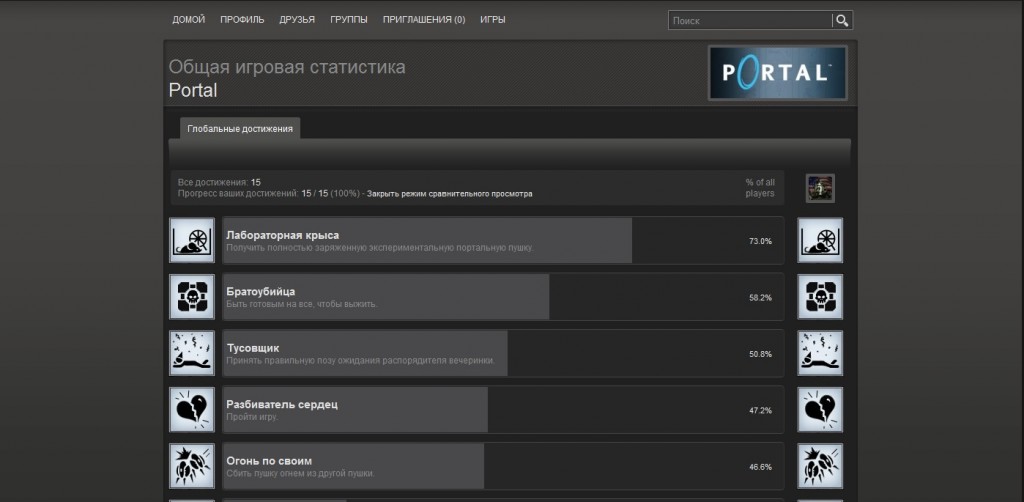Click the 73.0% percentage value

(x=760, y=241)
